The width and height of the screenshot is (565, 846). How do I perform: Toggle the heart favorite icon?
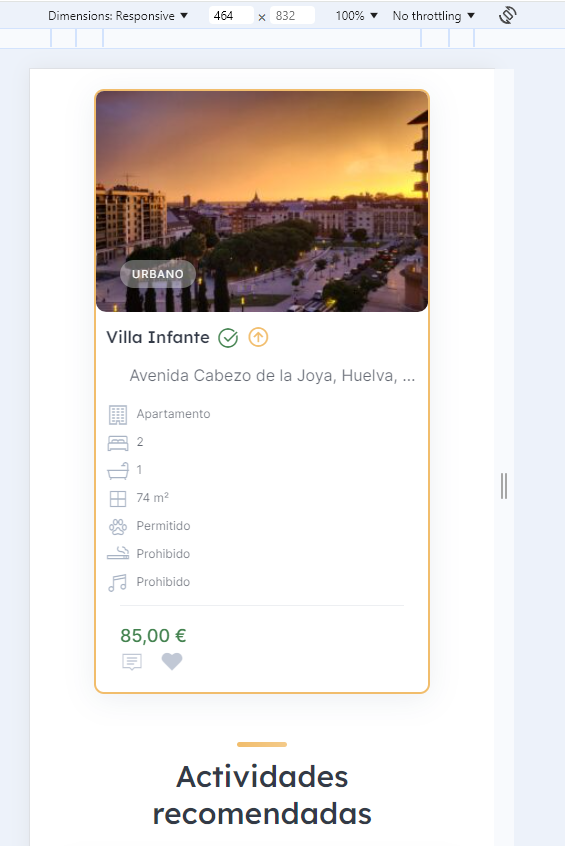point(172,661)
